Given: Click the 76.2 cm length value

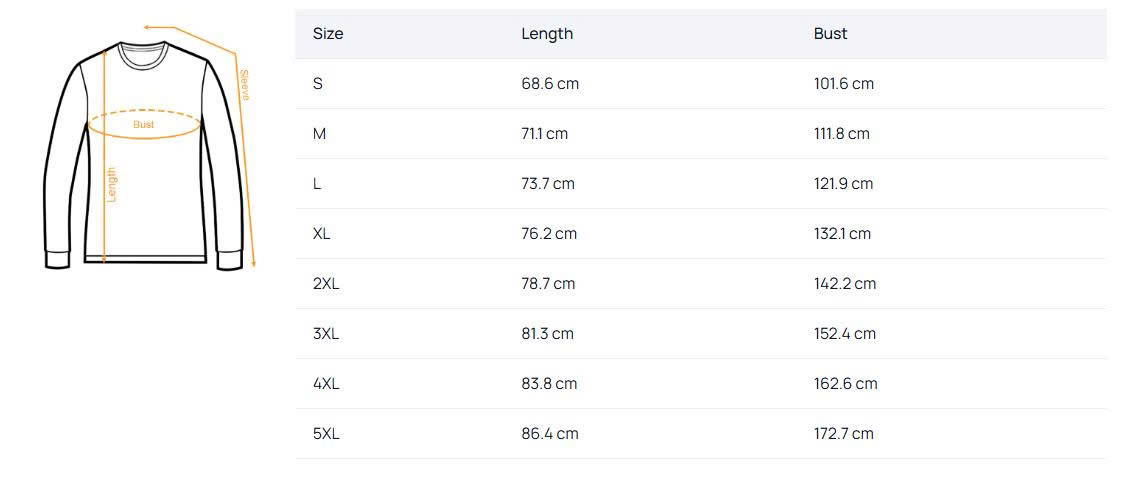Looking at the screenshot, I should pyautogui.click(x=549, y=234).
